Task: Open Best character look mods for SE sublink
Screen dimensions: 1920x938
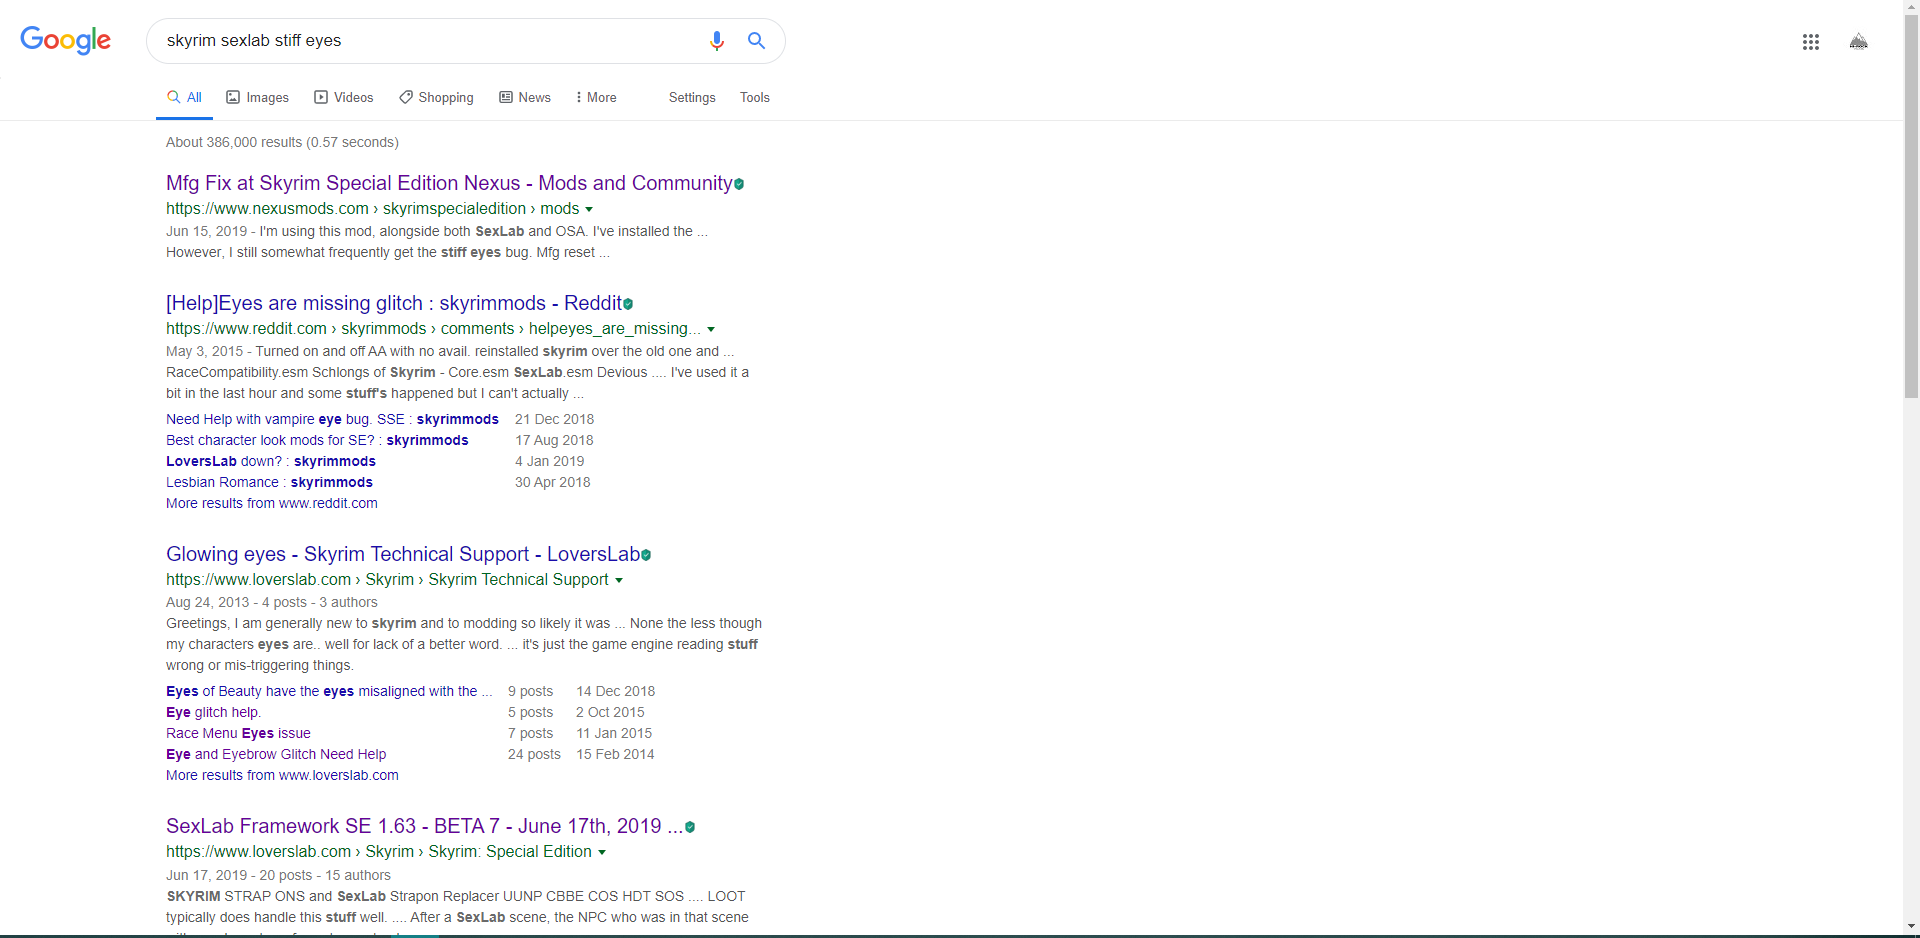Action: (x=317, y=440)
